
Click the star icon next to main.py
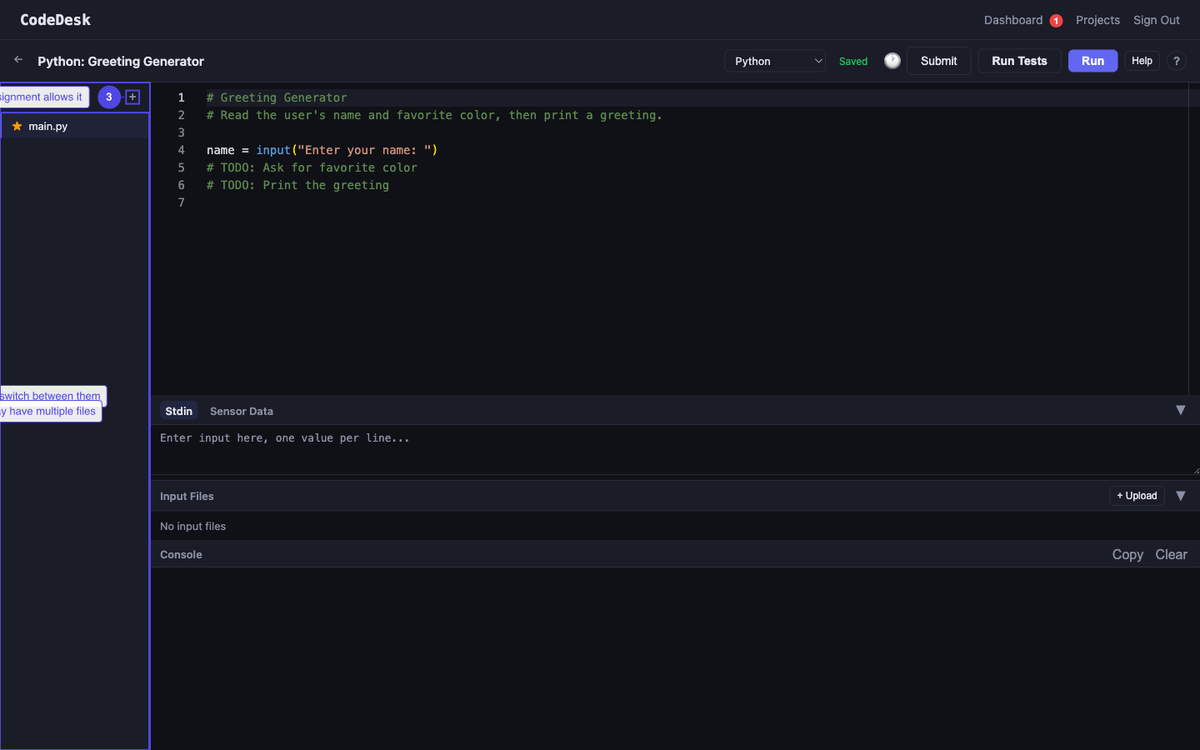(17, 126)
